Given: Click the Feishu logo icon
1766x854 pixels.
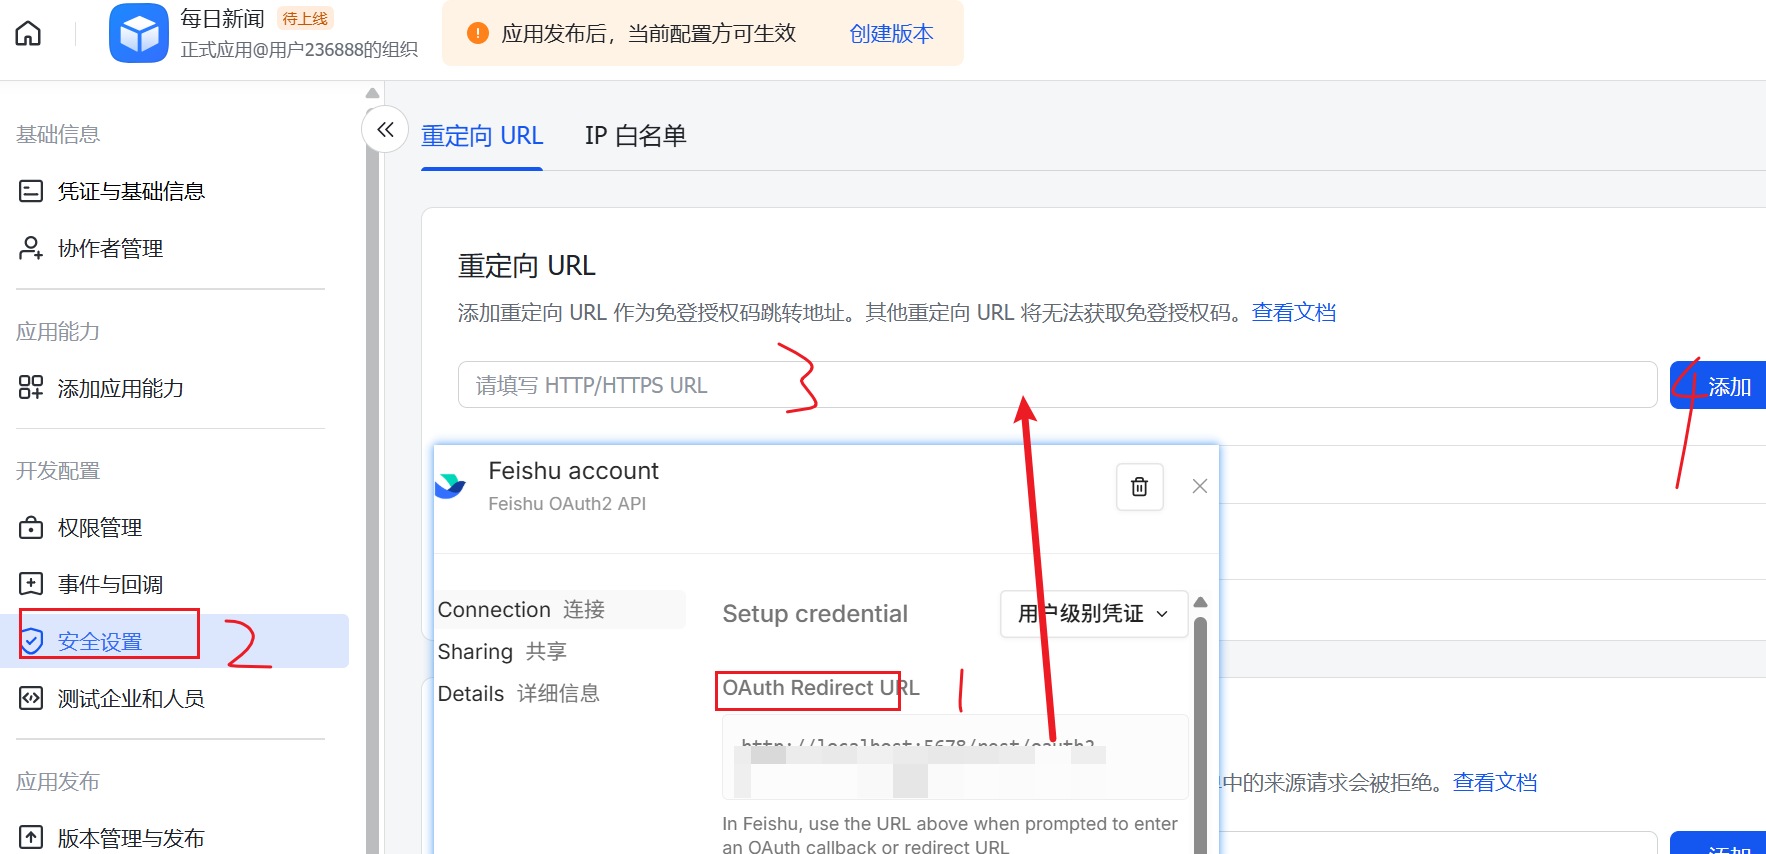Looking at the screenshot, I should pyautogui.click(x=450, y=486).
